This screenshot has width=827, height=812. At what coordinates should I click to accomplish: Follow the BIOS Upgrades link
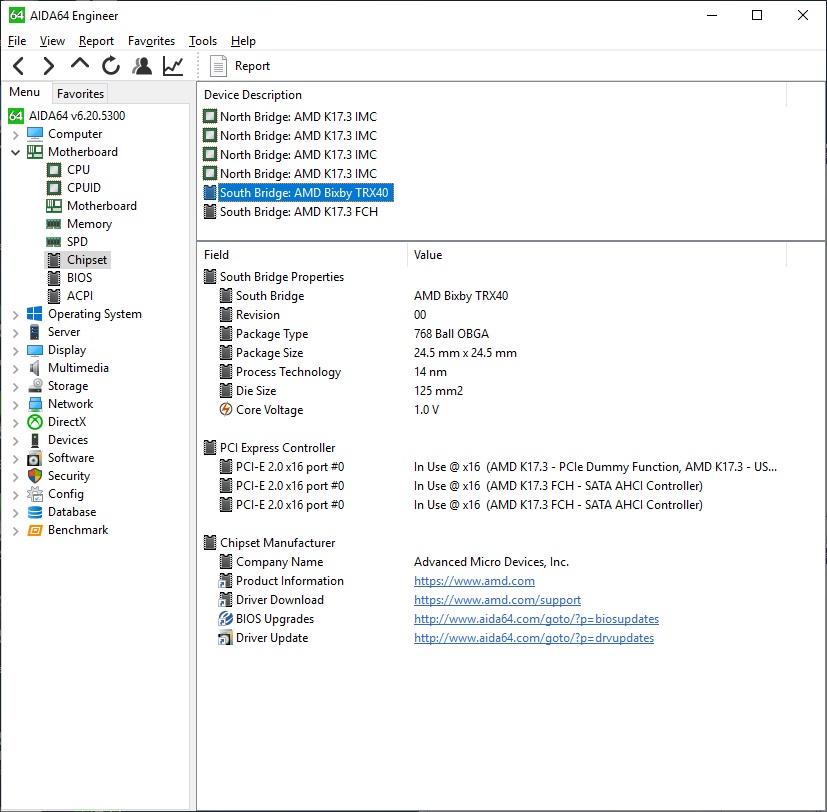tap(536, 619)
